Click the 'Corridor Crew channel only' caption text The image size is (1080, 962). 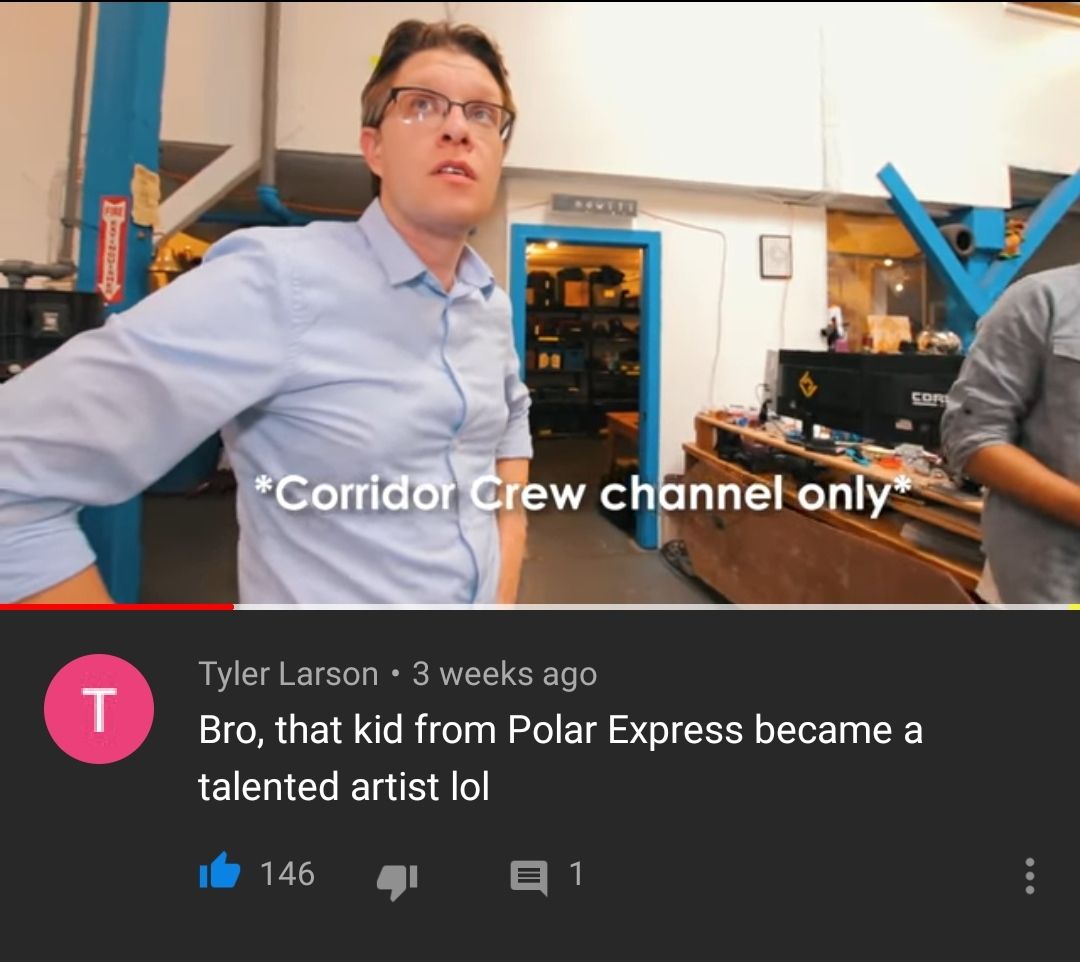pos(582,494)
